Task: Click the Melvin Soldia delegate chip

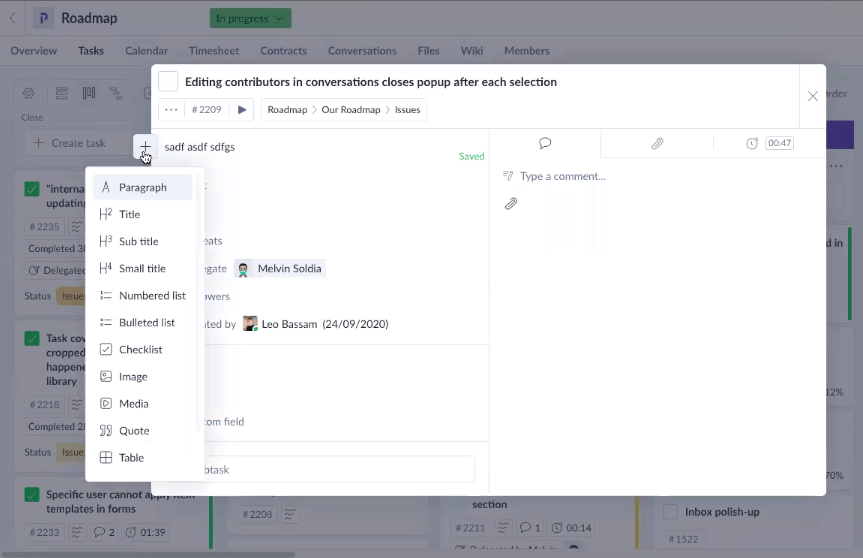Action: coord(280,269)
